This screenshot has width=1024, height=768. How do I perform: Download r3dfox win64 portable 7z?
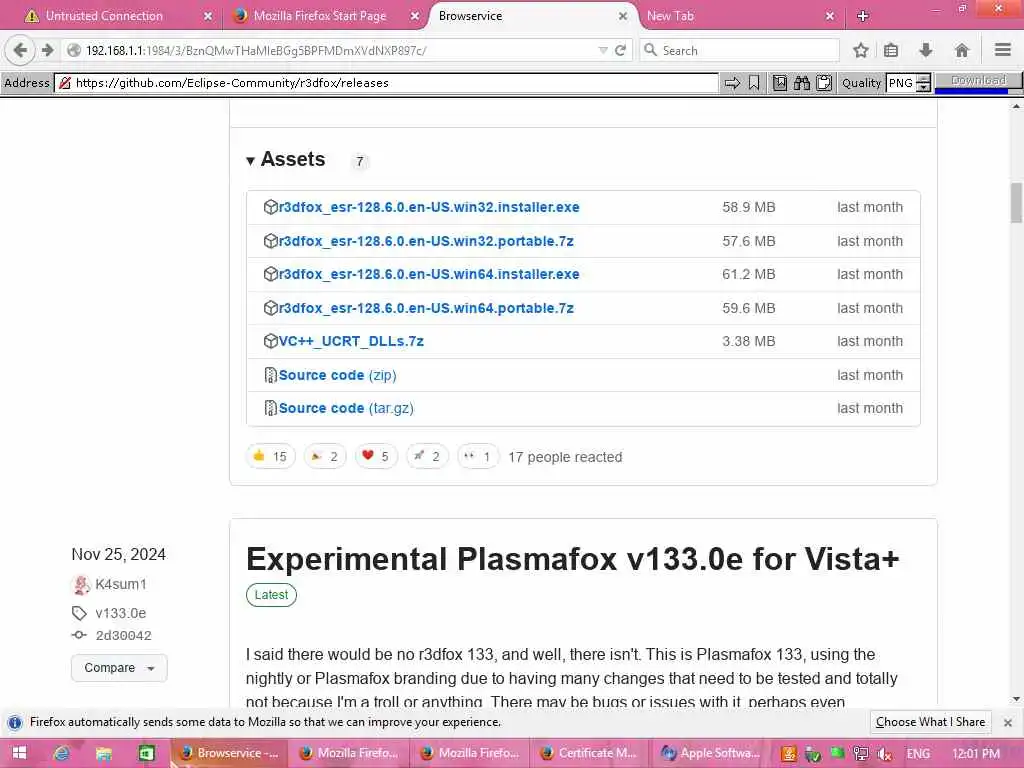(x=426, y=308)
